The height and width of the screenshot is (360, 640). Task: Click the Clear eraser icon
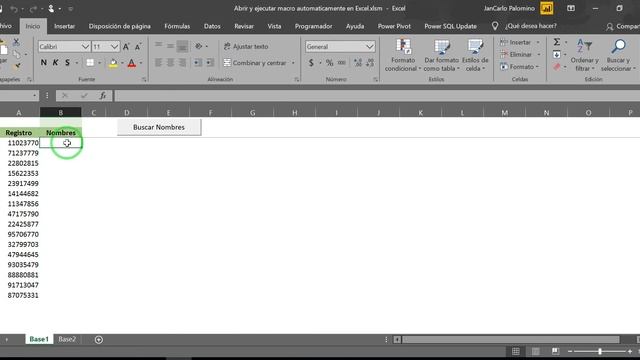pyautogui.click(x=557, y=67)
